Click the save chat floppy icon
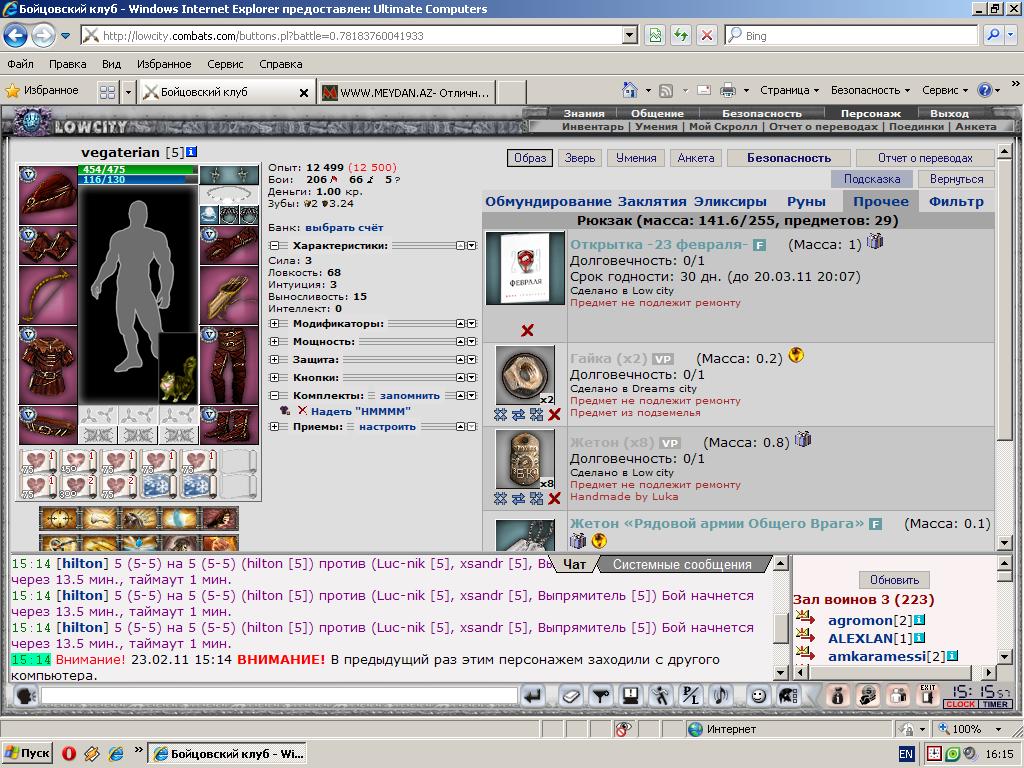Image resolution: width=1024 pixels, height=768 pixels. point(631,696)
